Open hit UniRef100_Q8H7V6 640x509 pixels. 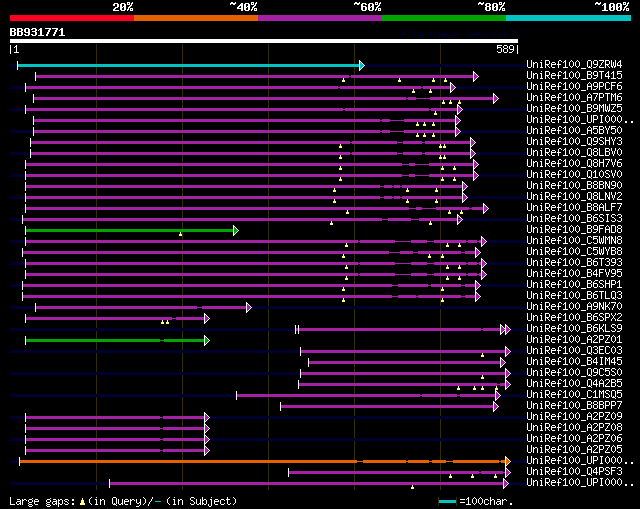click(574, 163)
